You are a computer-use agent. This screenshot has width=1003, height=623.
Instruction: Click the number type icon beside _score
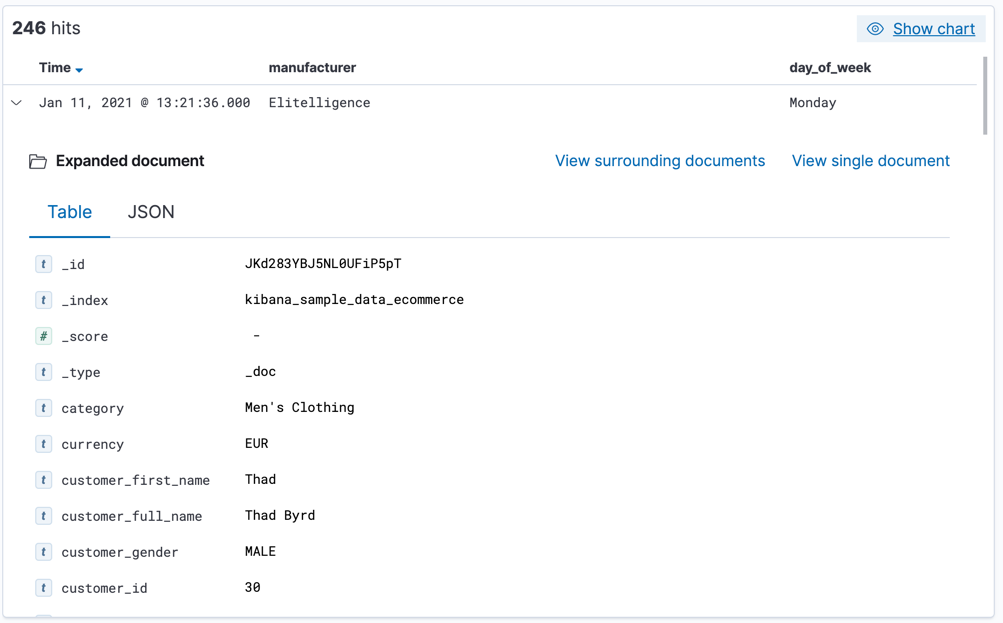point(43,336)
